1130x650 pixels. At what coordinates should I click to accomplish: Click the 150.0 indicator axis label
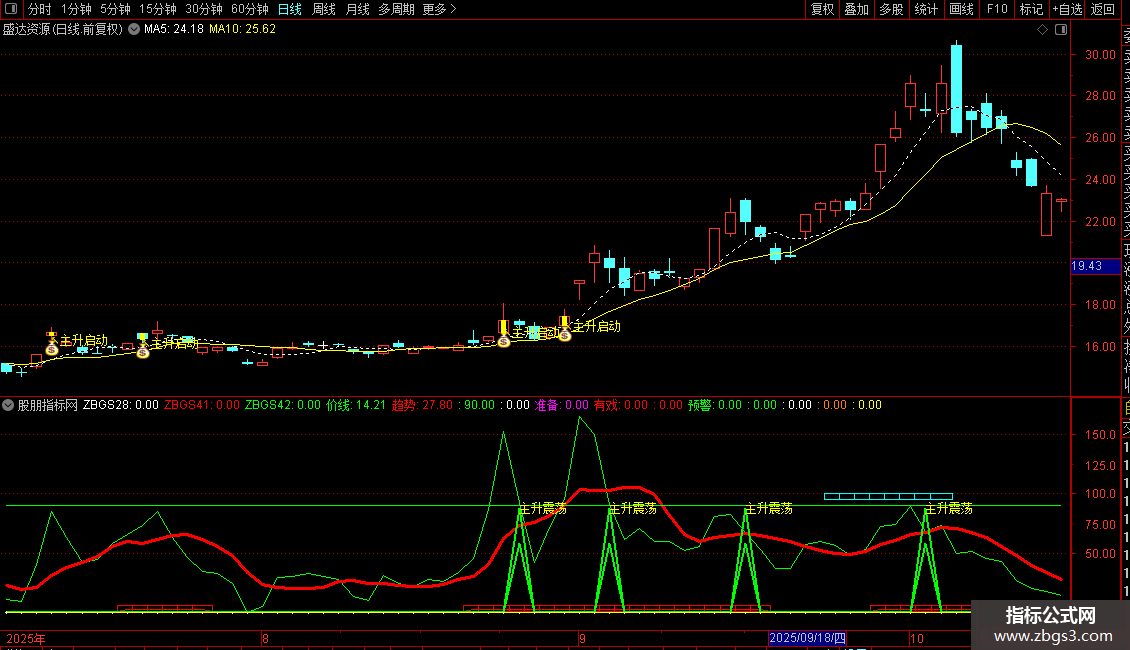click(1100, 435)
